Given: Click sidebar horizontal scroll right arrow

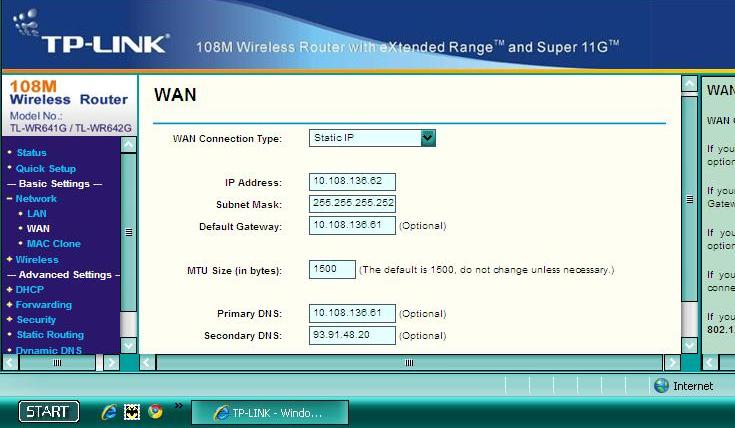Looking at the screenshot, I should click(111, 363).
